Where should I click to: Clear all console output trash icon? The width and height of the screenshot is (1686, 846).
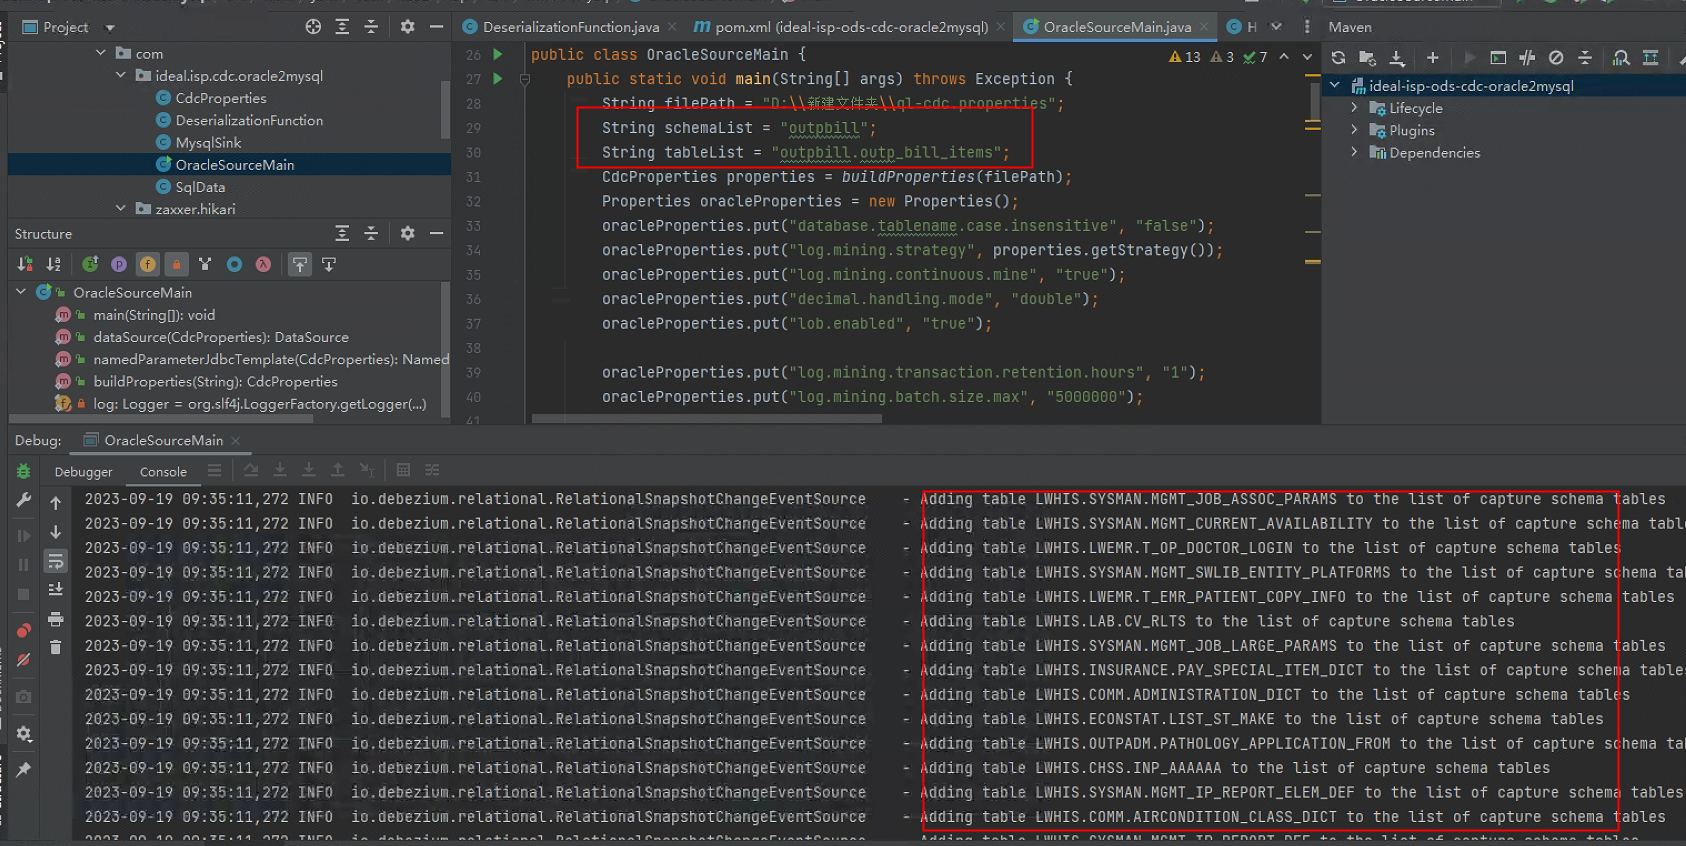[x=56, y=647]
